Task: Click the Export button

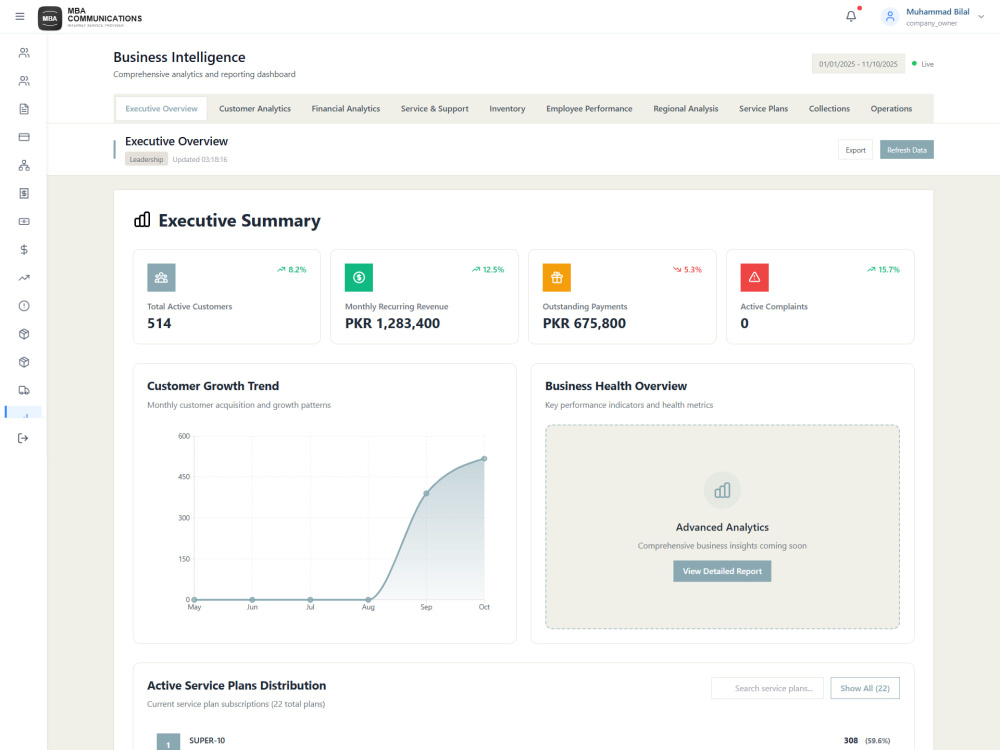Action: pyautogui.click(x=855, y=150)
